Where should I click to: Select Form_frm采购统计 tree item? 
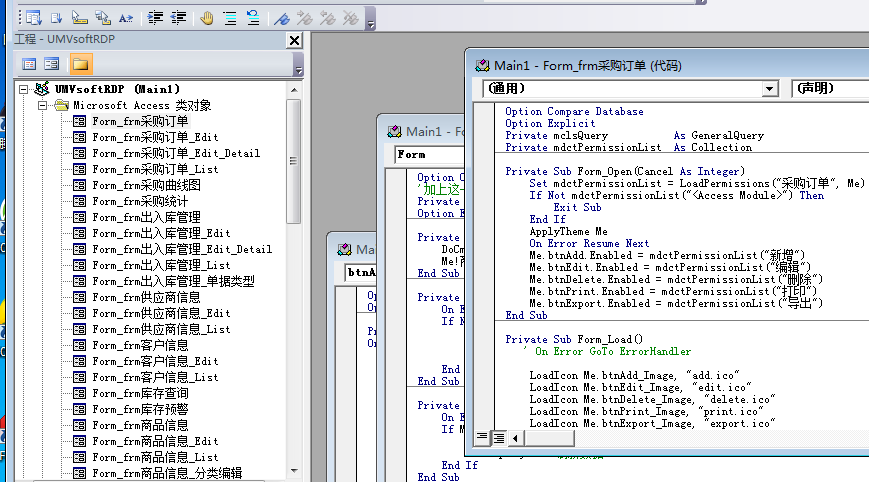click(x=140, y=201)
